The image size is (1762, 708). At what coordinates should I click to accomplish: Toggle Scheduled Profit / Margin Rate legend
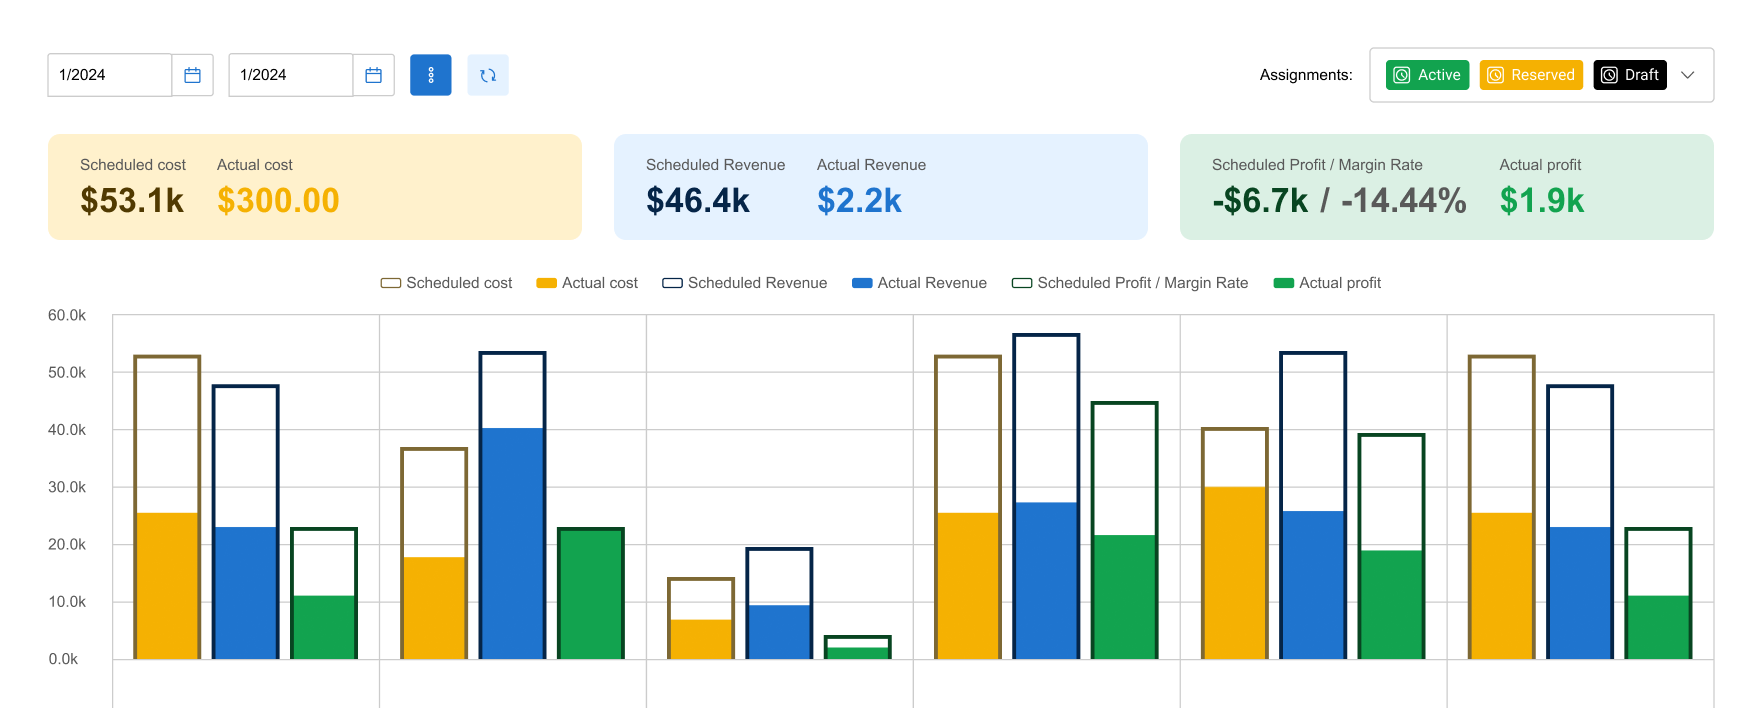click(x=1130, y=283)
